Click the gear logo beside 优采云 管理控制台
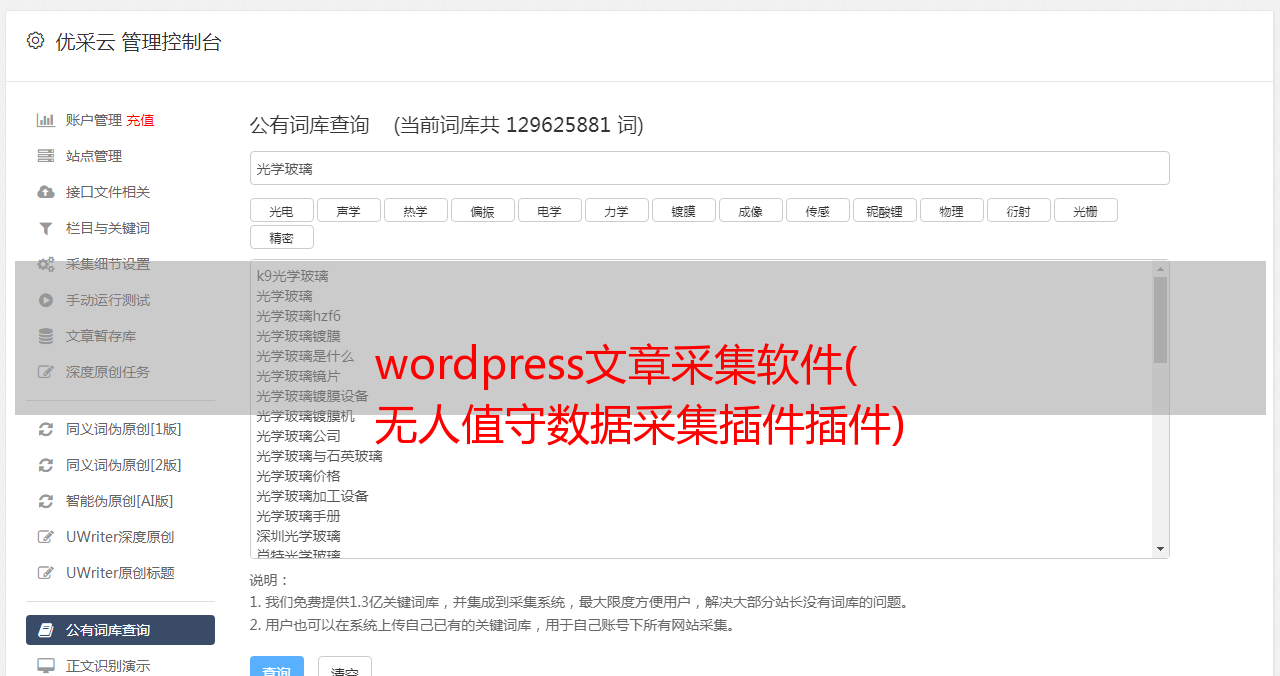1280x676 pixels. coord(36,41)
